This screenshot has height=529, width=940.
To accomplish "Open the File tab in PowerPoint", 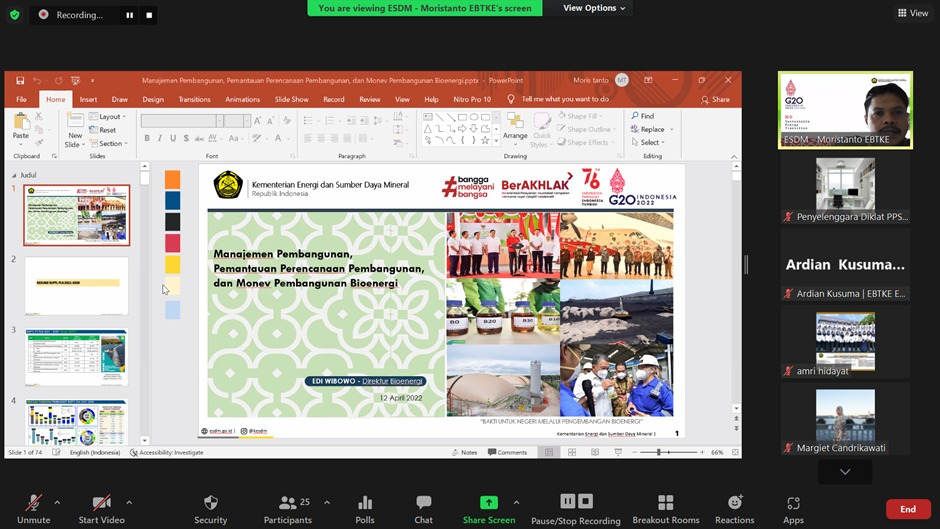I will point(22,100).
